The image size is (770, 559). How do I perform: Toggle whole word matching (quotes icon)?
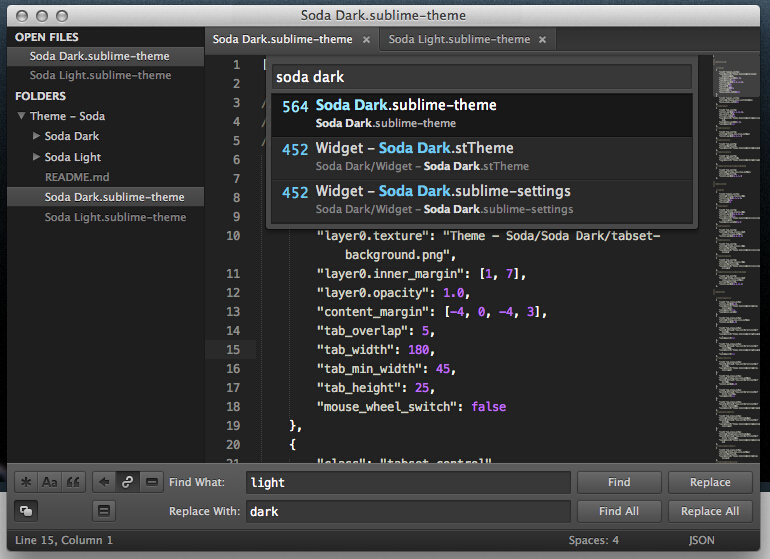(x=73, y=482)
